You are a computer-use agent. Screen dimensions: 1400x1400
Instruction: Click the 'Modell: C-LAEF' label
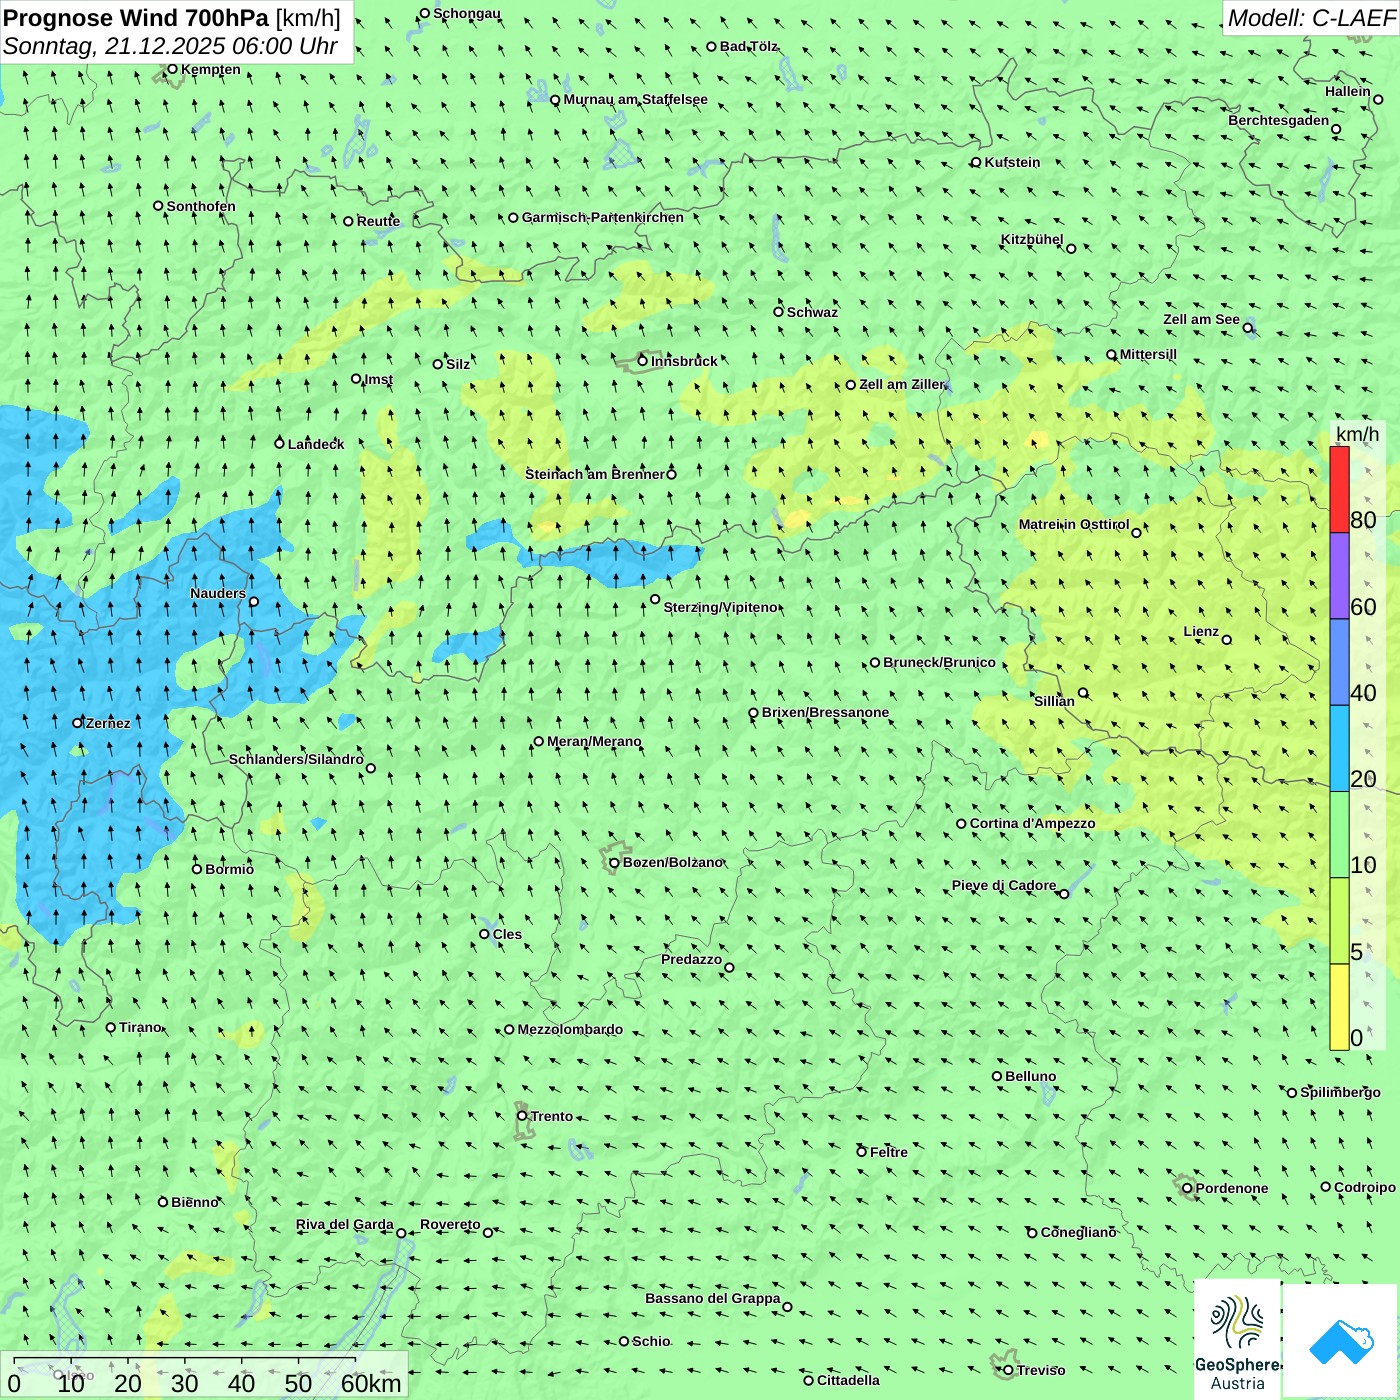click(1311, 18)
